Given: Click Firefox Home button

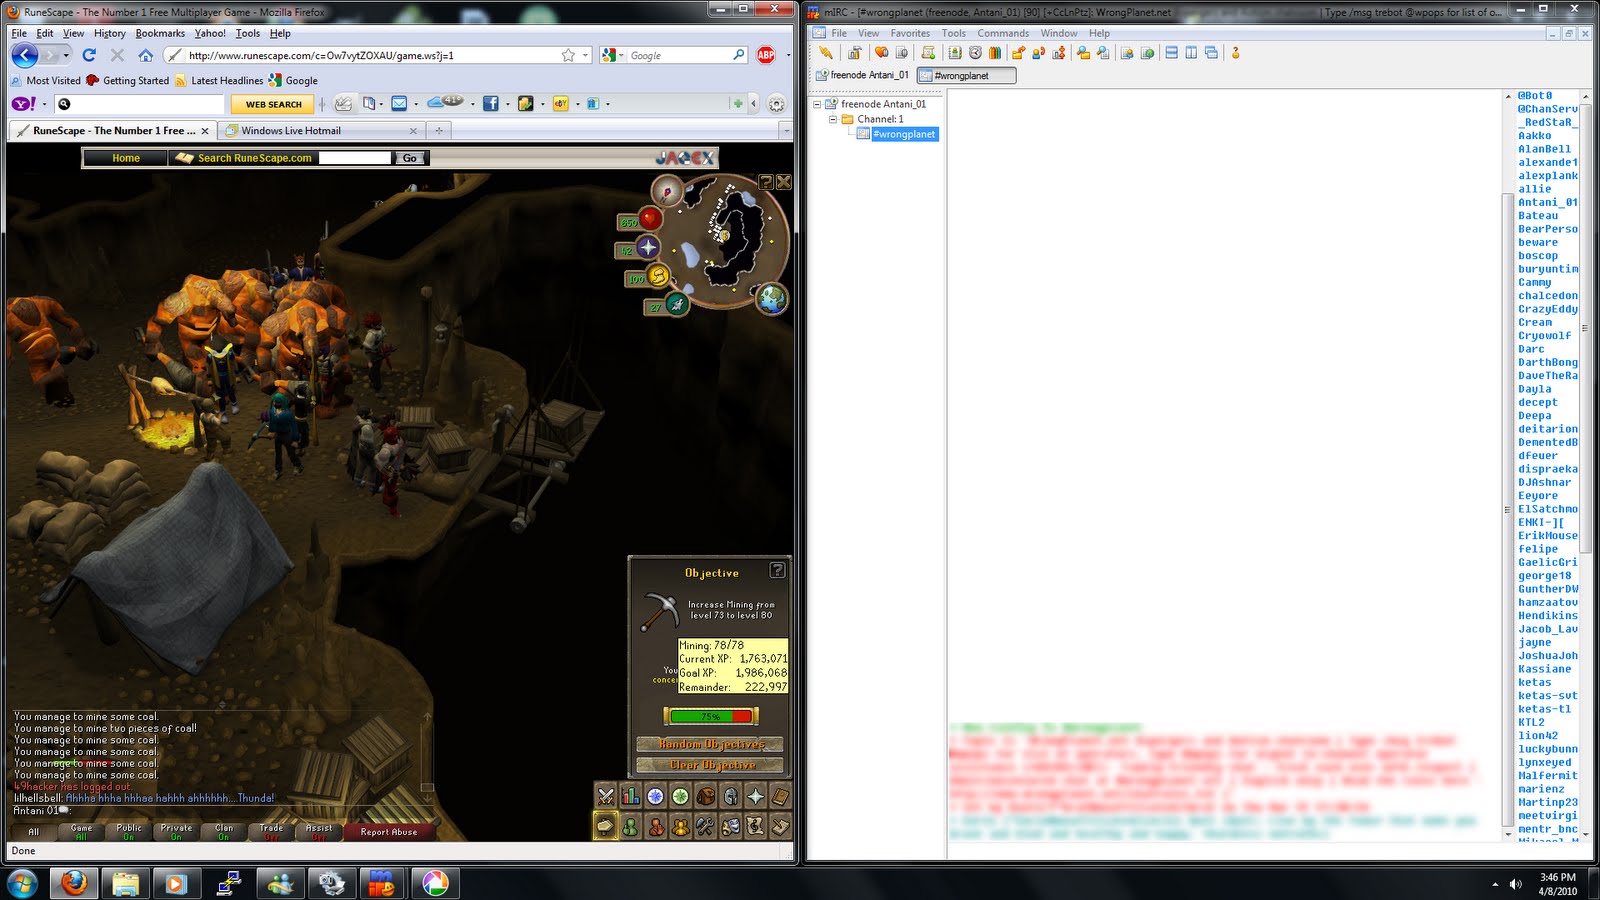Looking at the screenshot, I should (146, 55).
